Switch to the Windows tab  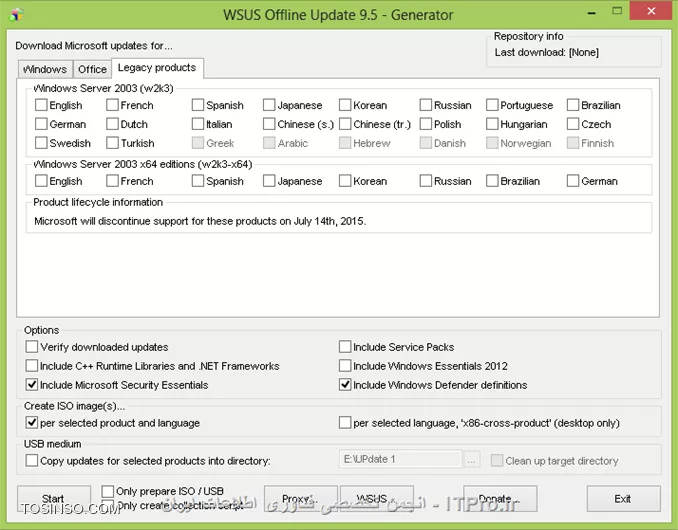pos(45,69)
